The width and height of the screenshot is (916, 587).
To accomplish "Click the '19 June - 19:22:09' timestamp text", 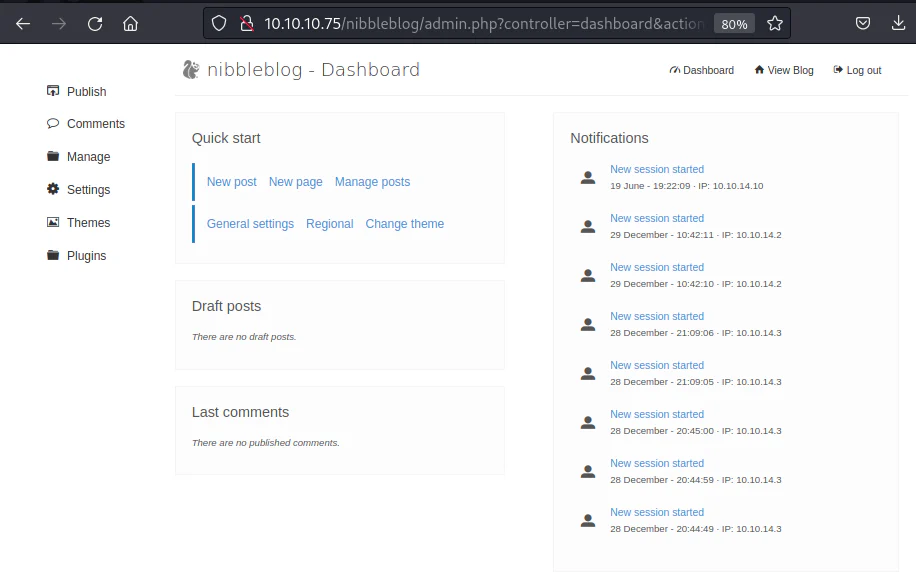I will tap(650, 186).
